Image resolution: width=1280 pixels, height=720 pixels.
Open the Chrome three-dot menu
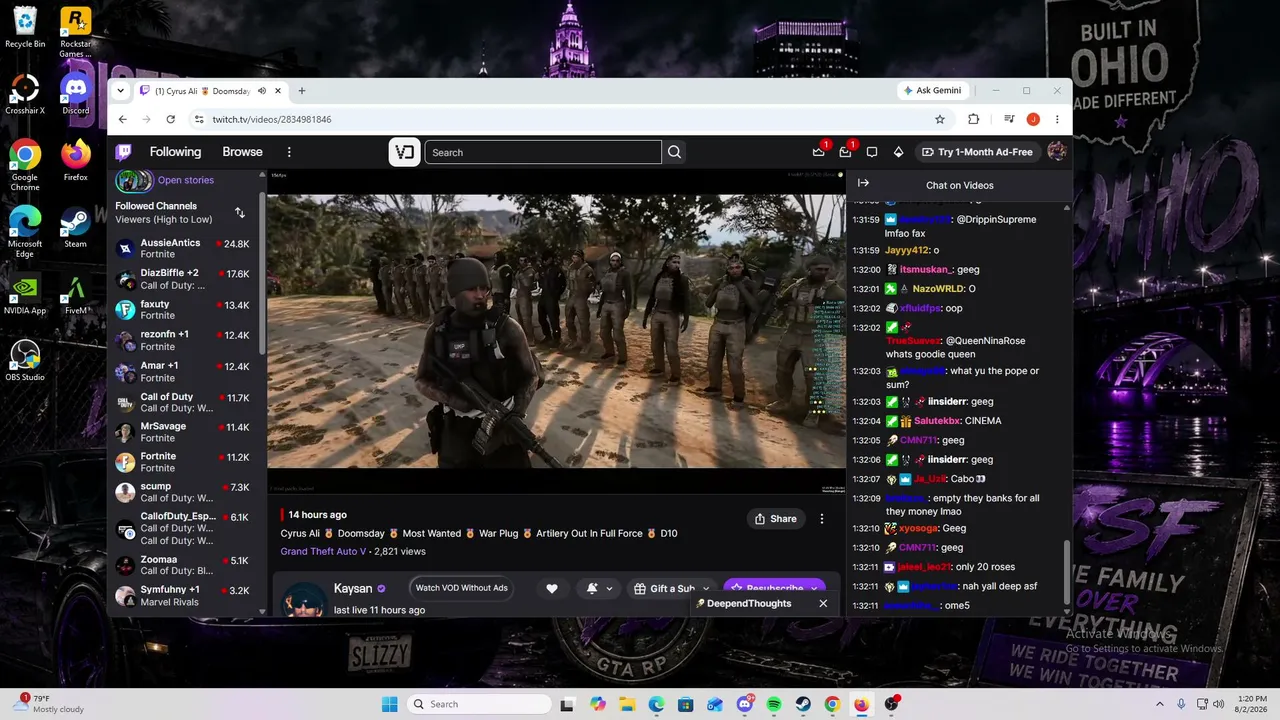pyautogui.click(x=1057, y=119)
